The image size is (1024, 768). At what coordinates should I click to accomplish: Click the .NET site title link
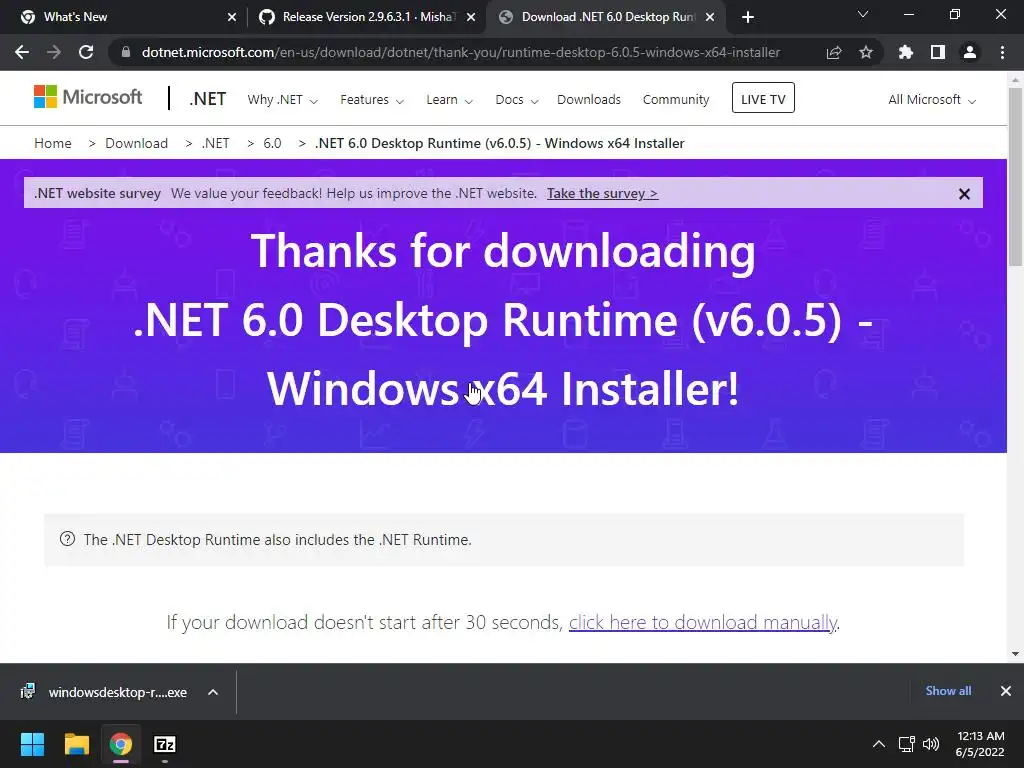pyautogui.click(x=208, y=99)
